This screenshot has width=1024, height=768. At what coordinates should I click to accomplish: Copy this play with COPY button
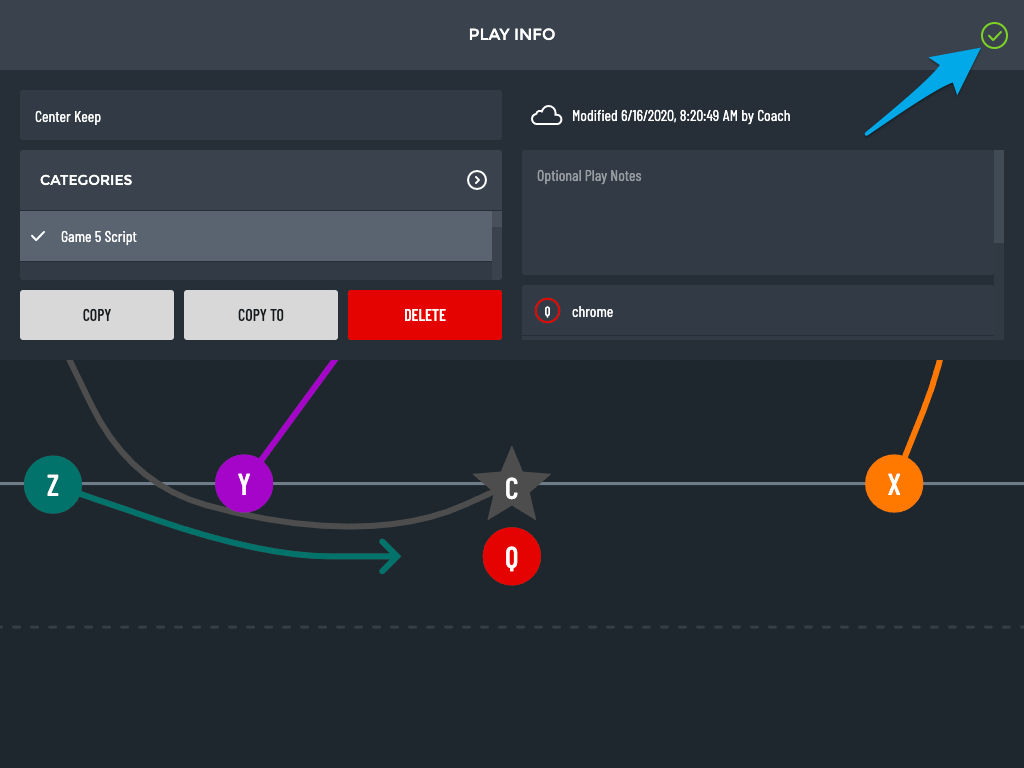point(97,315)
